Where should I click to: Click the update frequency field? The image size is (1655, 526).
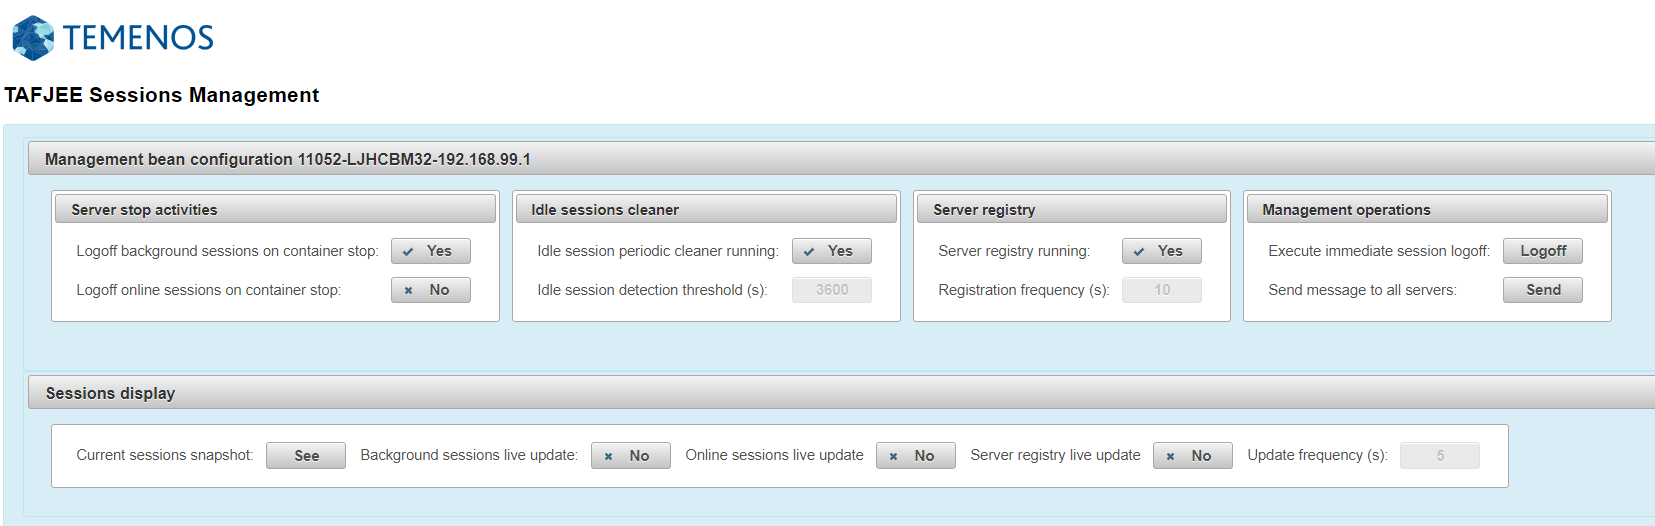(1439, 456)
